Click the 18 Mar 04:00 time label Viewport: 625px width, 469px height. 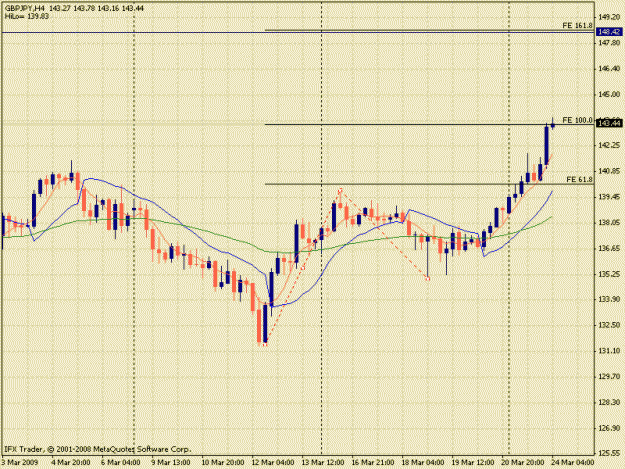pyautogui.click(x=423, y=462)
